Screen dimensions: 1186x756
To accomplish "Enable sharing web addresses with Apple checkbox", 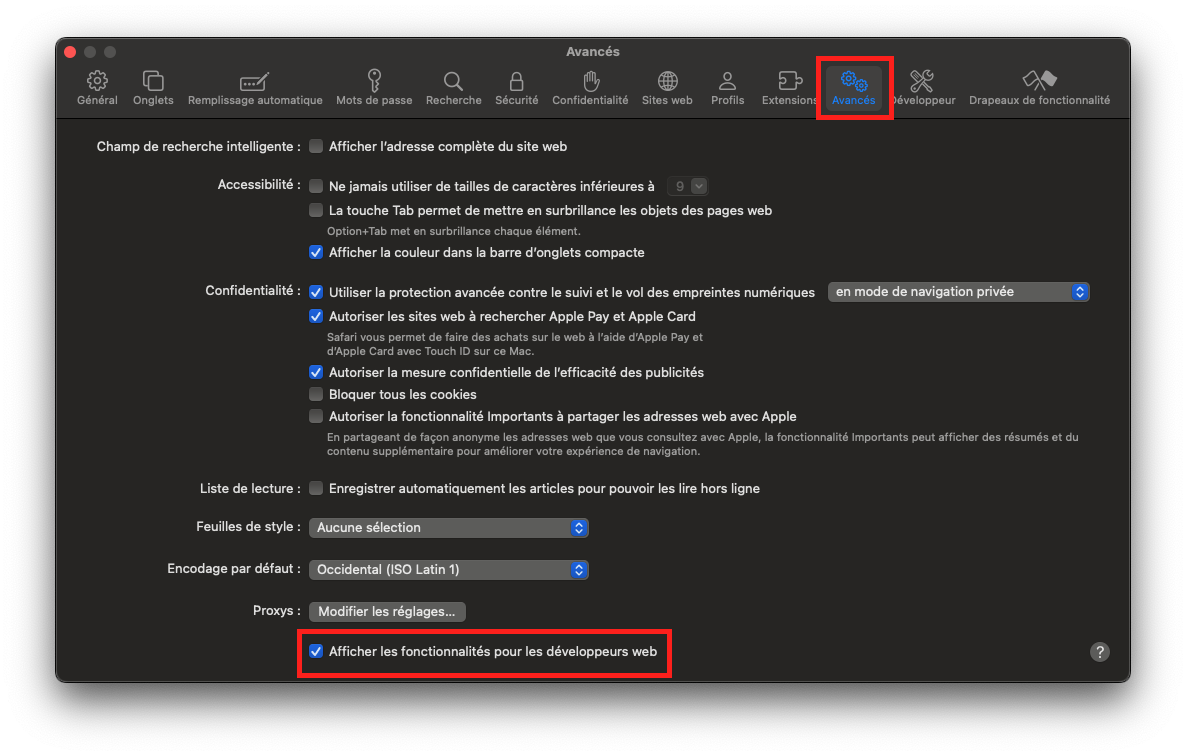I will pos(316,416).
